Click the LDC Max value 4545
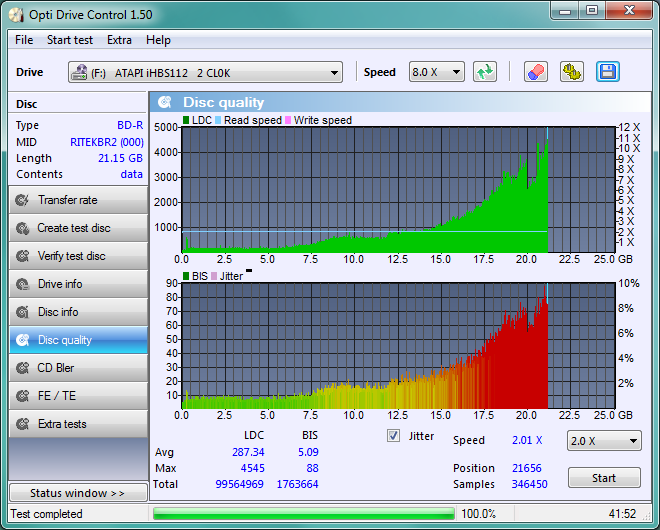 click(253, 468)
